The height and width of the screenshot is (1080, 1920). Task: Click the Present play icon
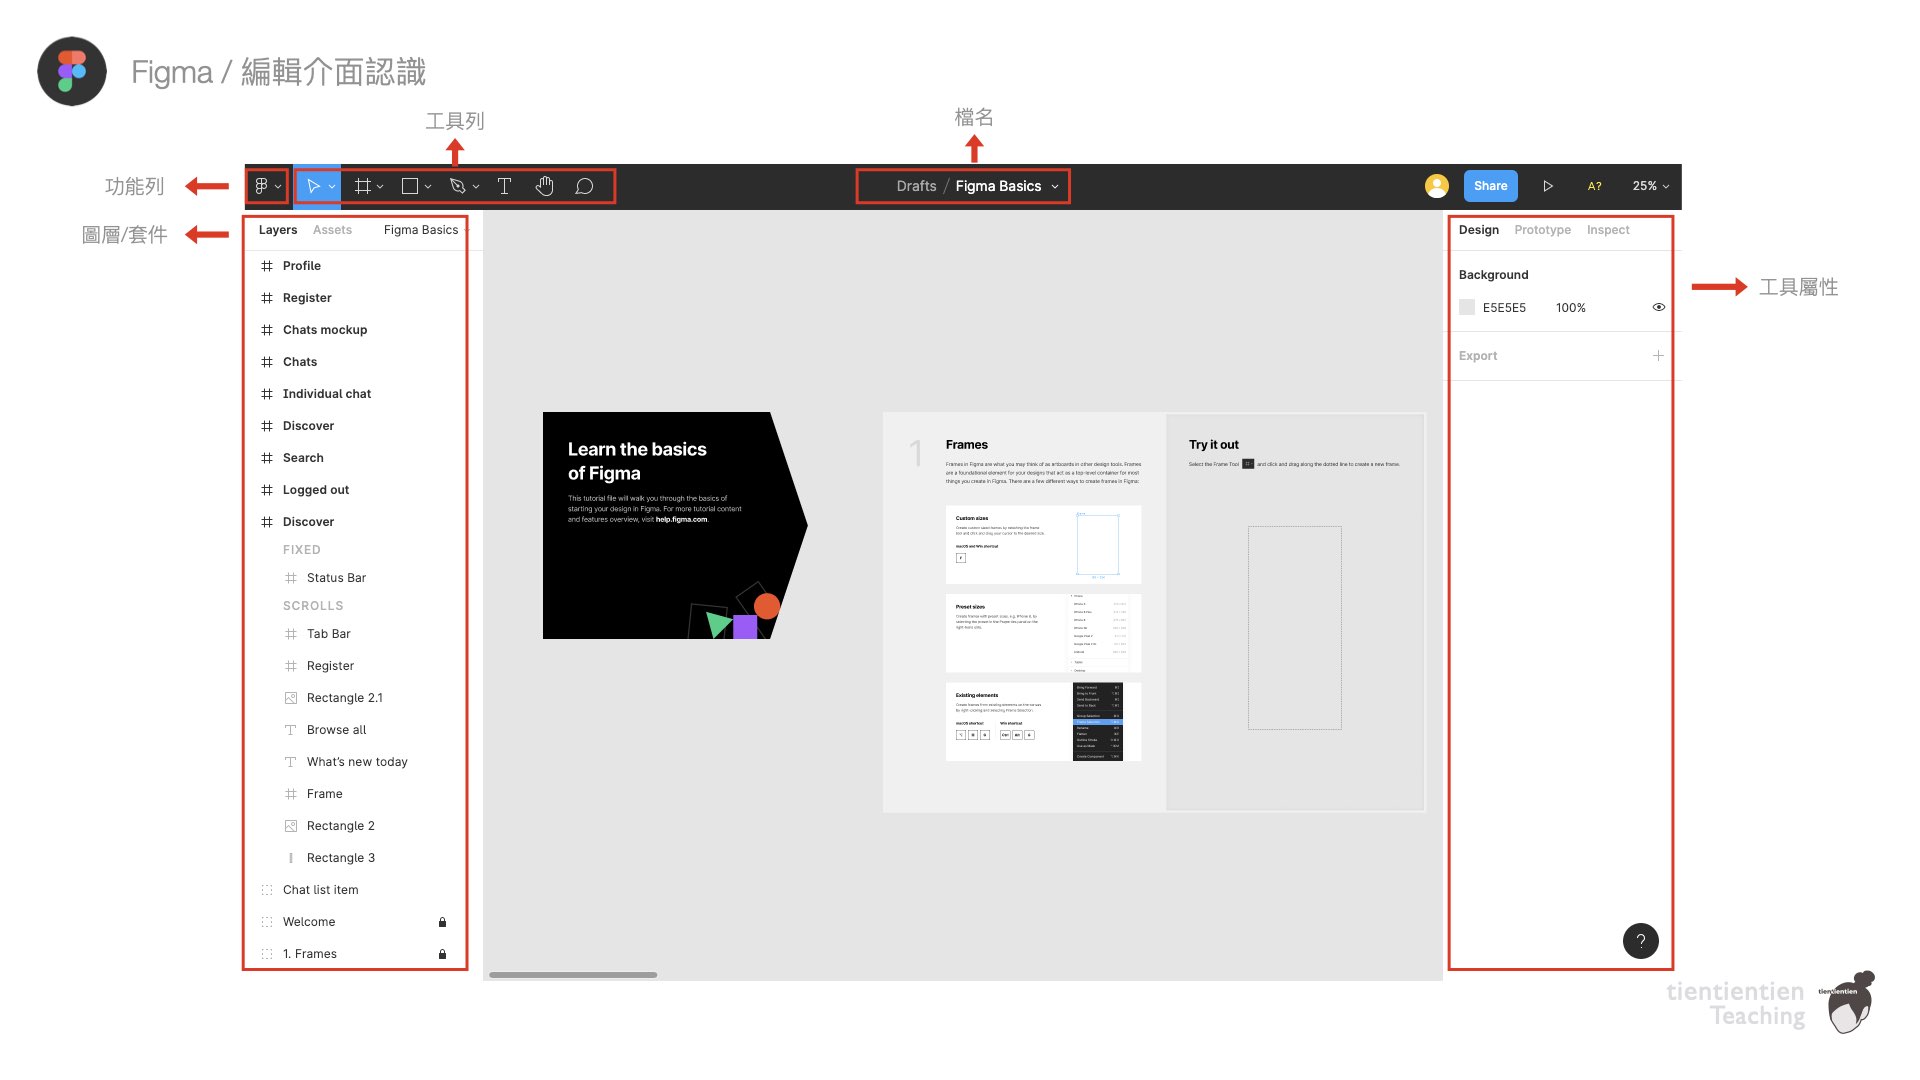tap(1547, 186)
